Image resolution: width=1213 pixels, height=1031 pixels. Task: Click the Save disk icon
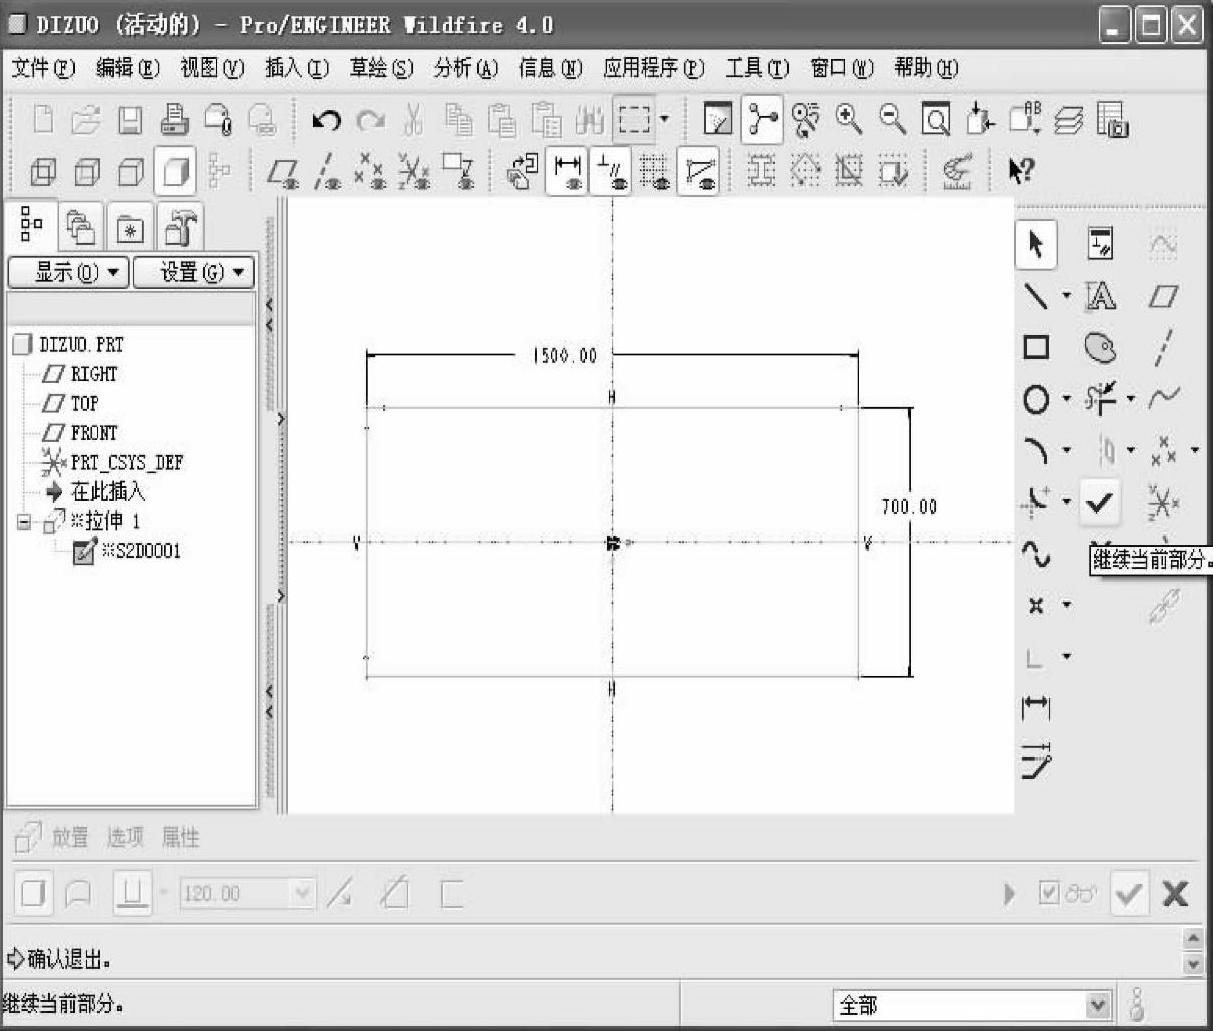pos(130,121)
